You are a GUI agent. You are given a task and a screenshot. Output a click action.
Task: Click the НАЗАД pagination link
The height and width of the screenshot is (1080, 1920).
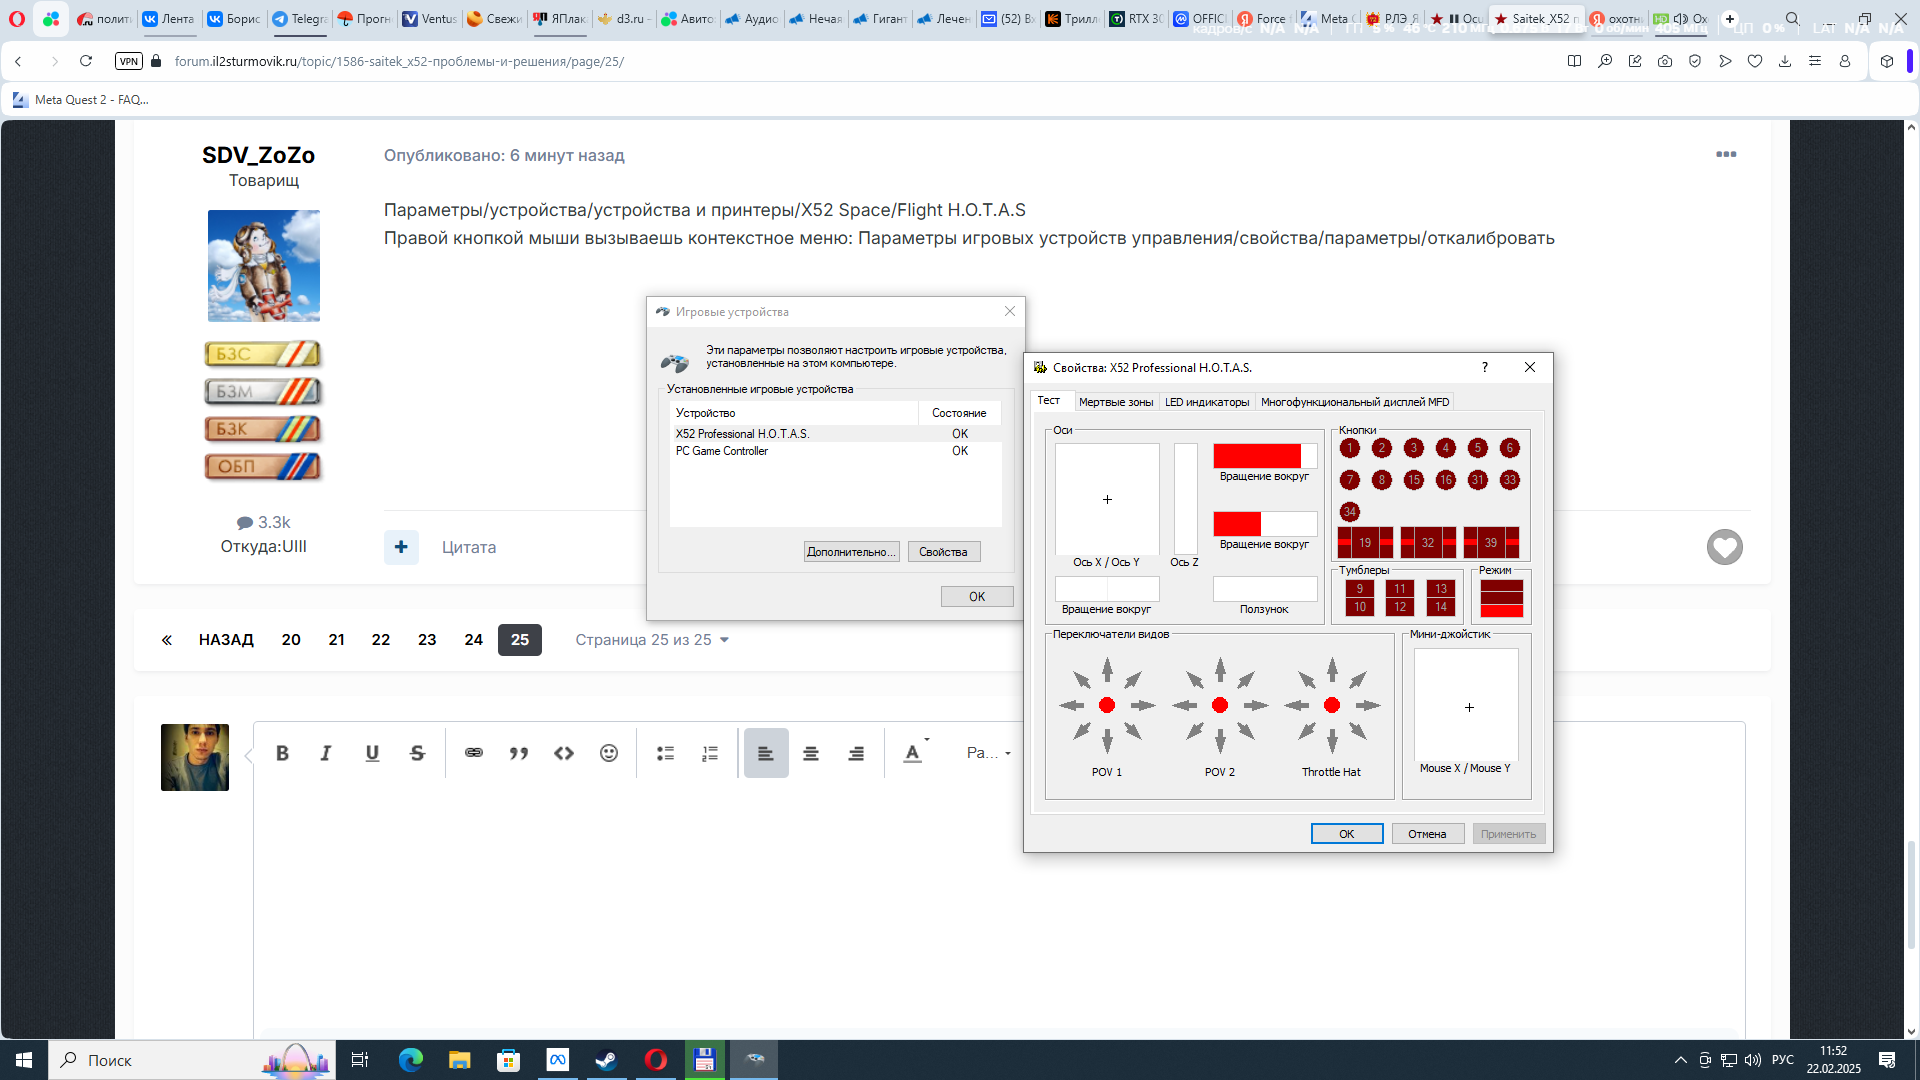(x=226, y=640)
